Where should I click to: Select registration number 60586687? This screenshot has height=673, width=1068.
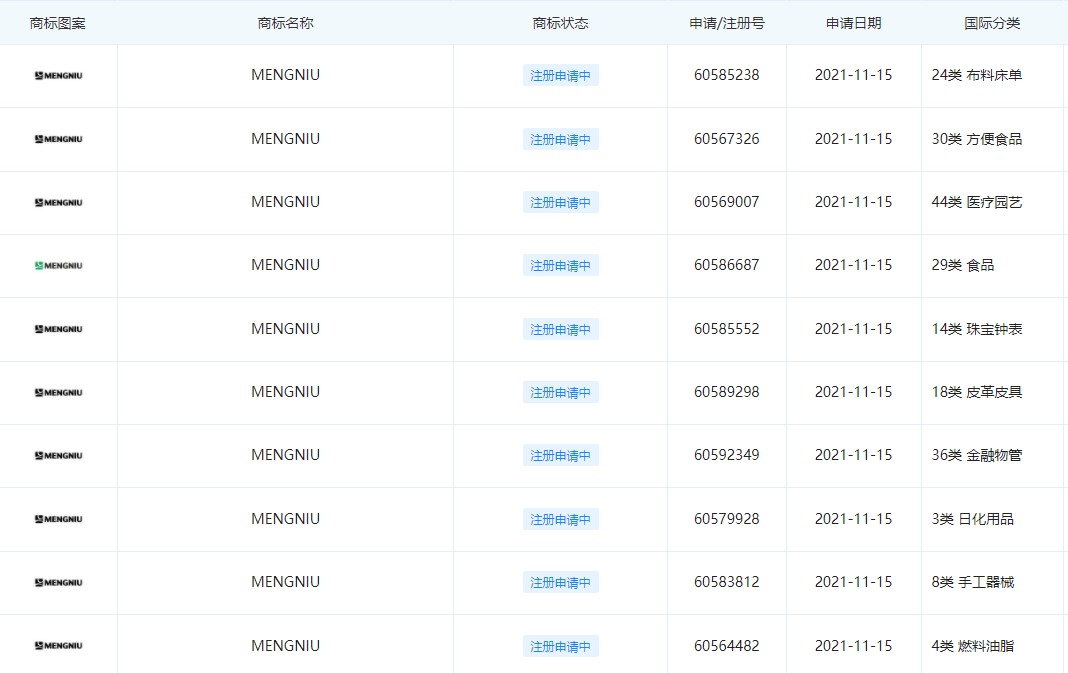(727, 265)
